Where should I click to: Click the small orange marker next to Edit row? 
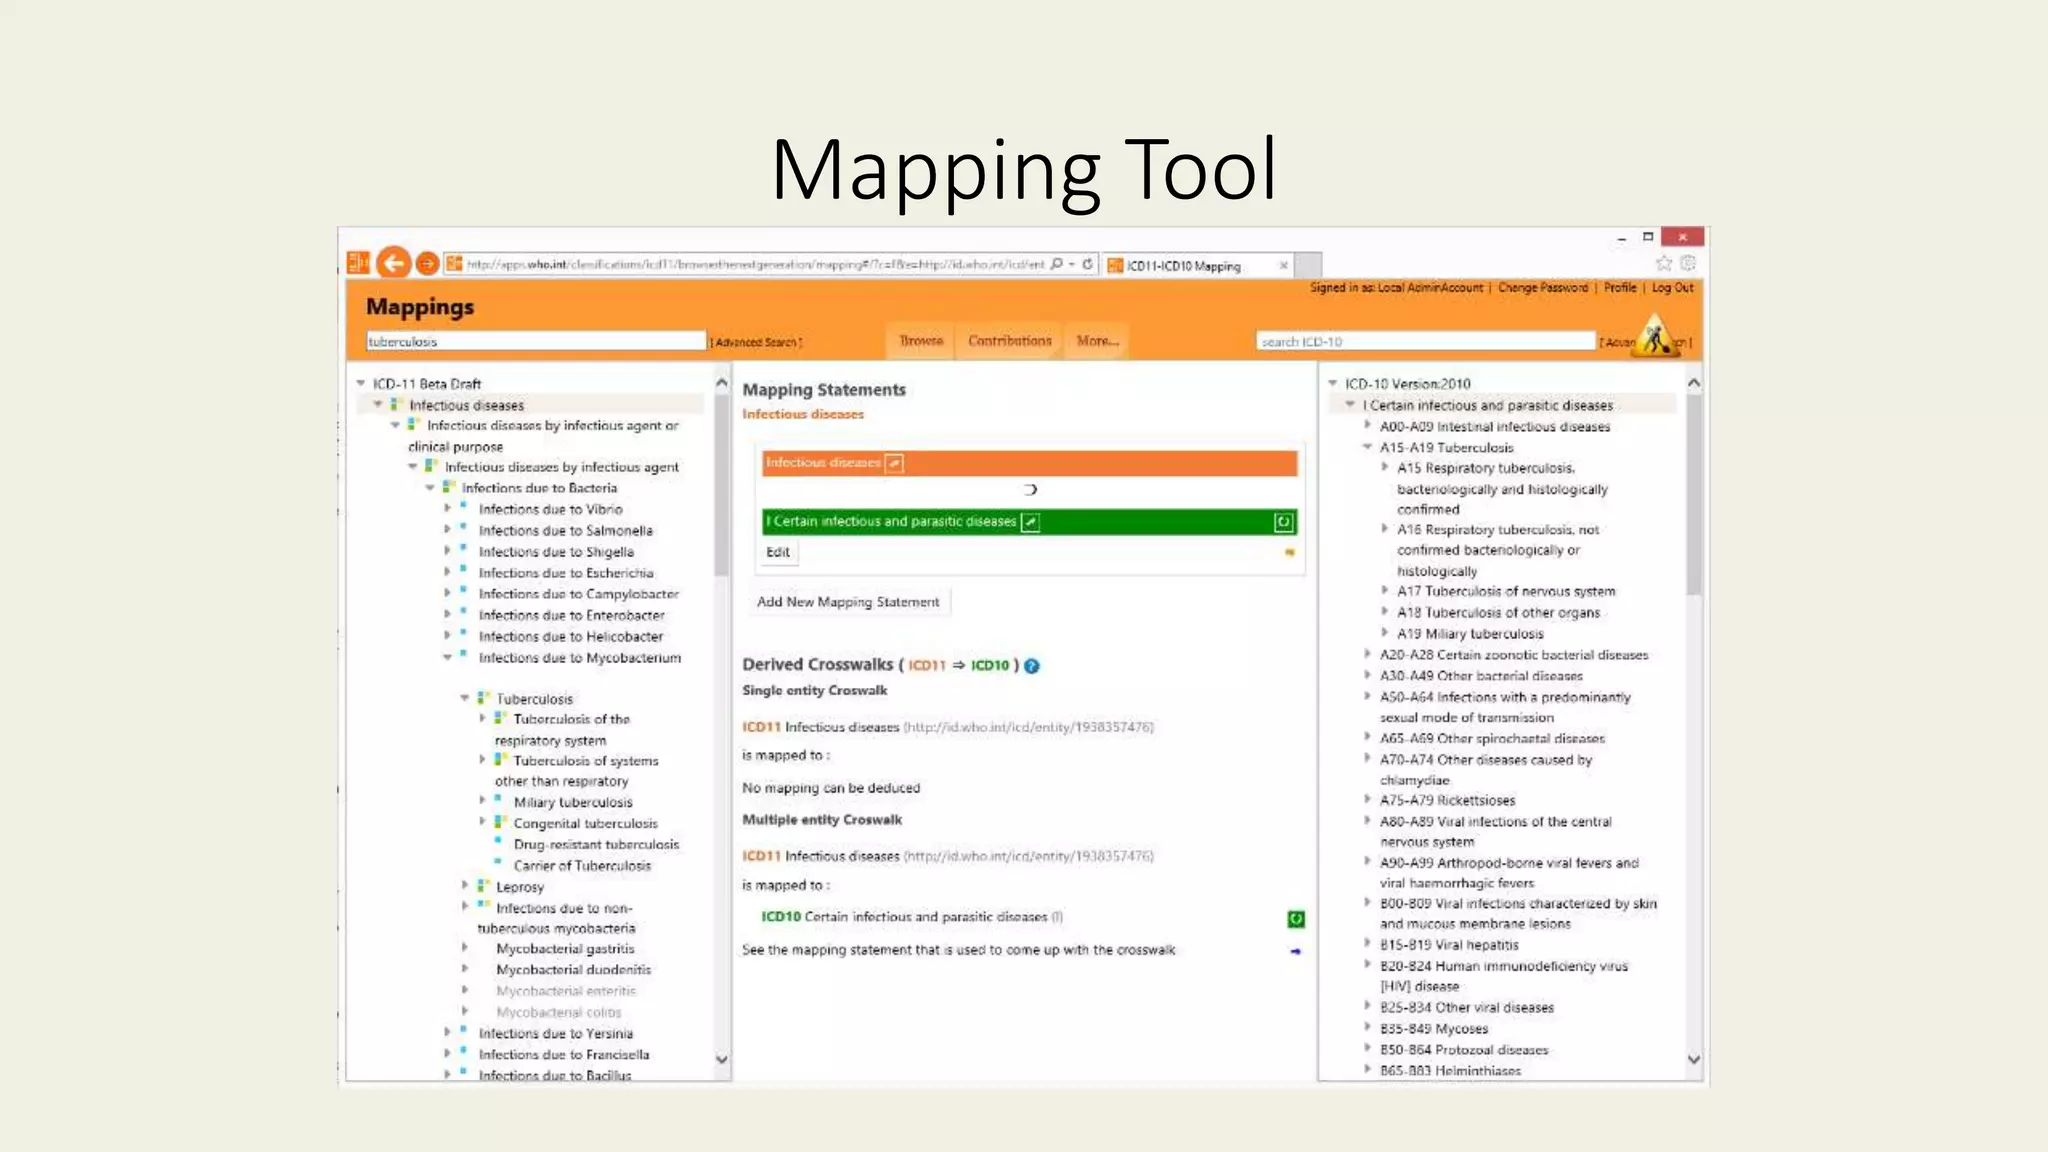pos(1289,552)
